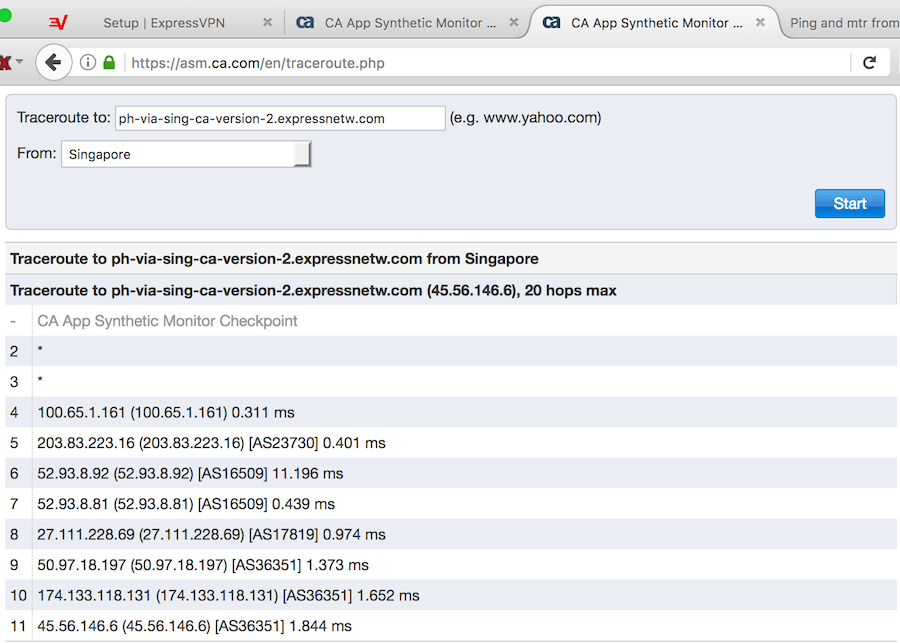Click the asterisk in hop 2 row
The image size is (900, 643).
click(x=40, y=350)
